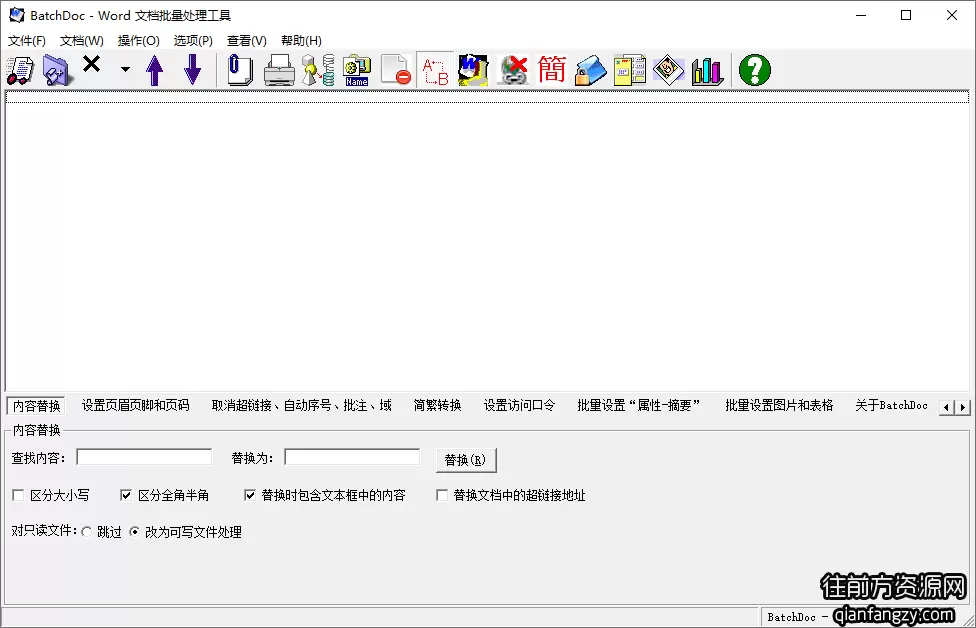
Task: Switch to 简繁转换 tab
Action: 438,405
